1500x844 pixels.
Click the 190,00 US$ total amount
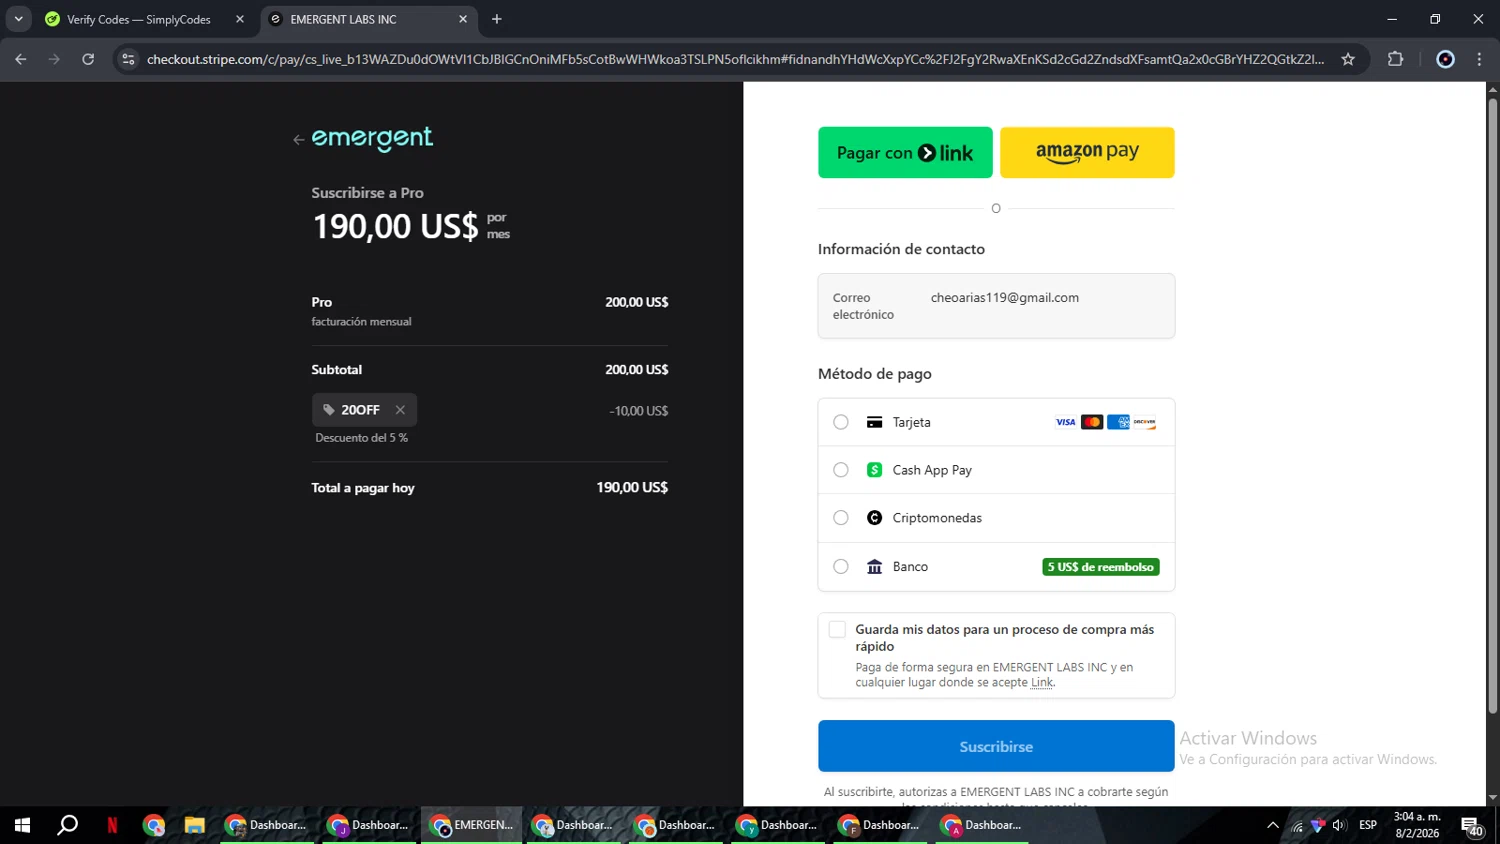632,487
